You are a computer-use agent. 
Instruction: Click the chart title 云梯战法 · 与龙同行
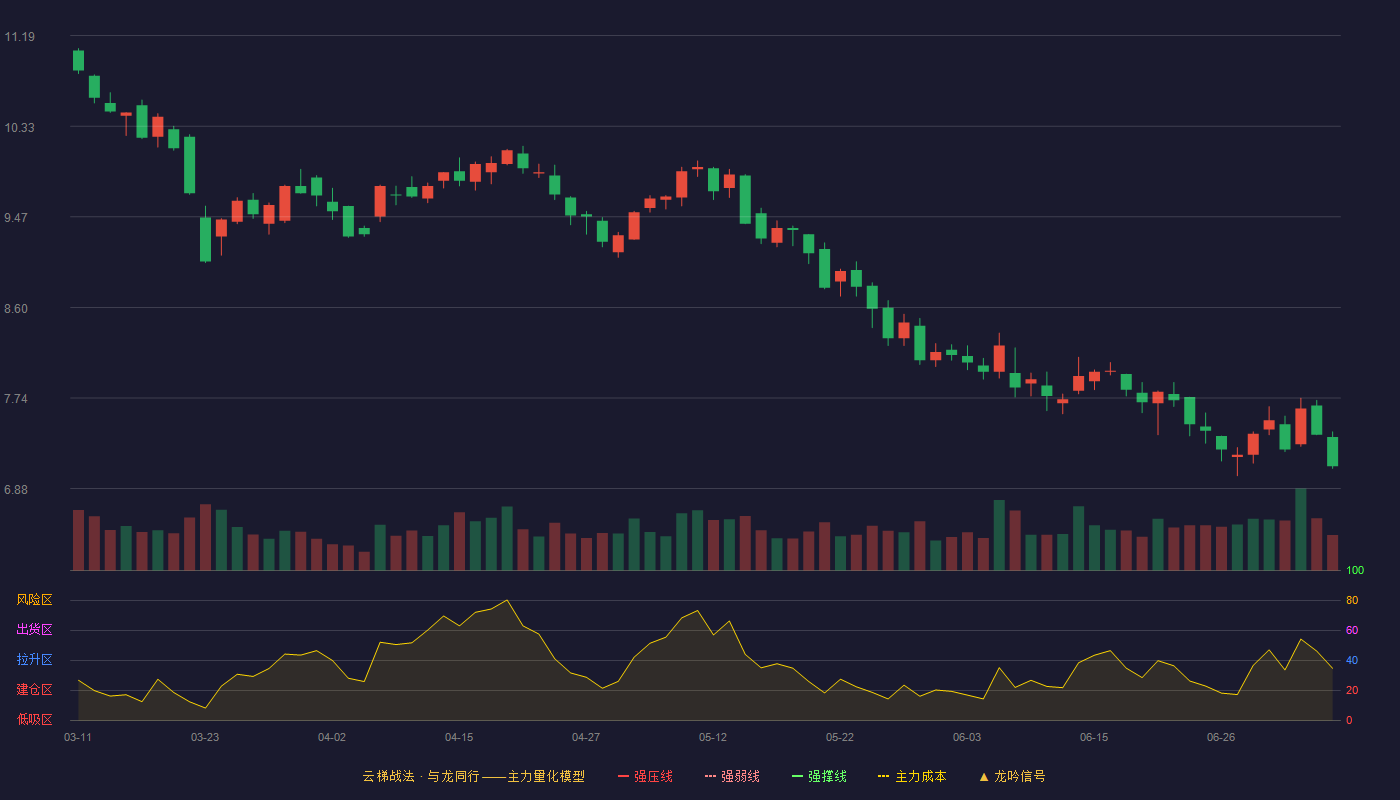tap(420, 776)
